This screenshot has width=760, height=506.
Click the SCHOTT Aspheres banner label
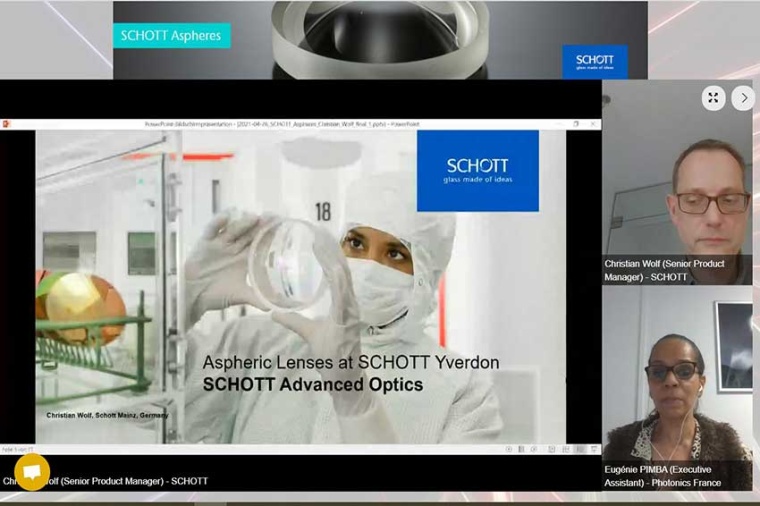(x=172, y=35)
